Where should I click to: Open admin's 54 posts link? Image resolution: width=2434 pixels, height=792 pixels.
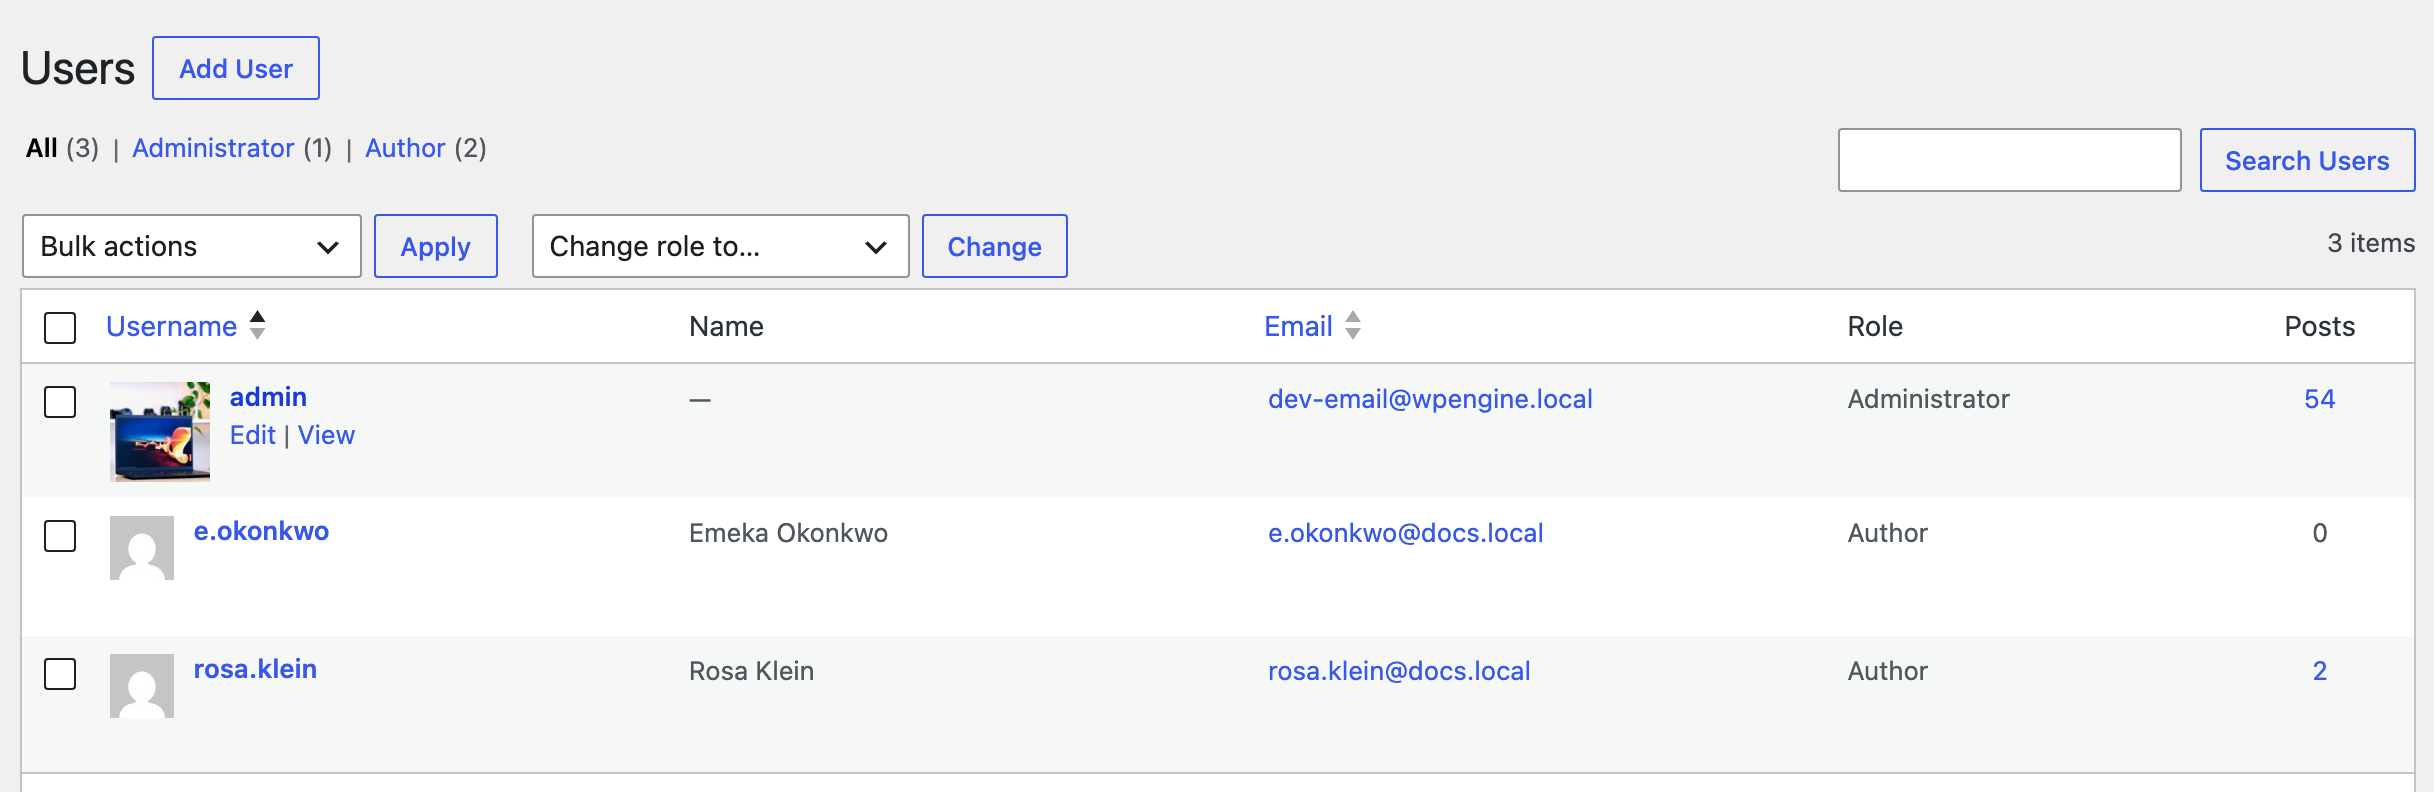click(2319, 399)
